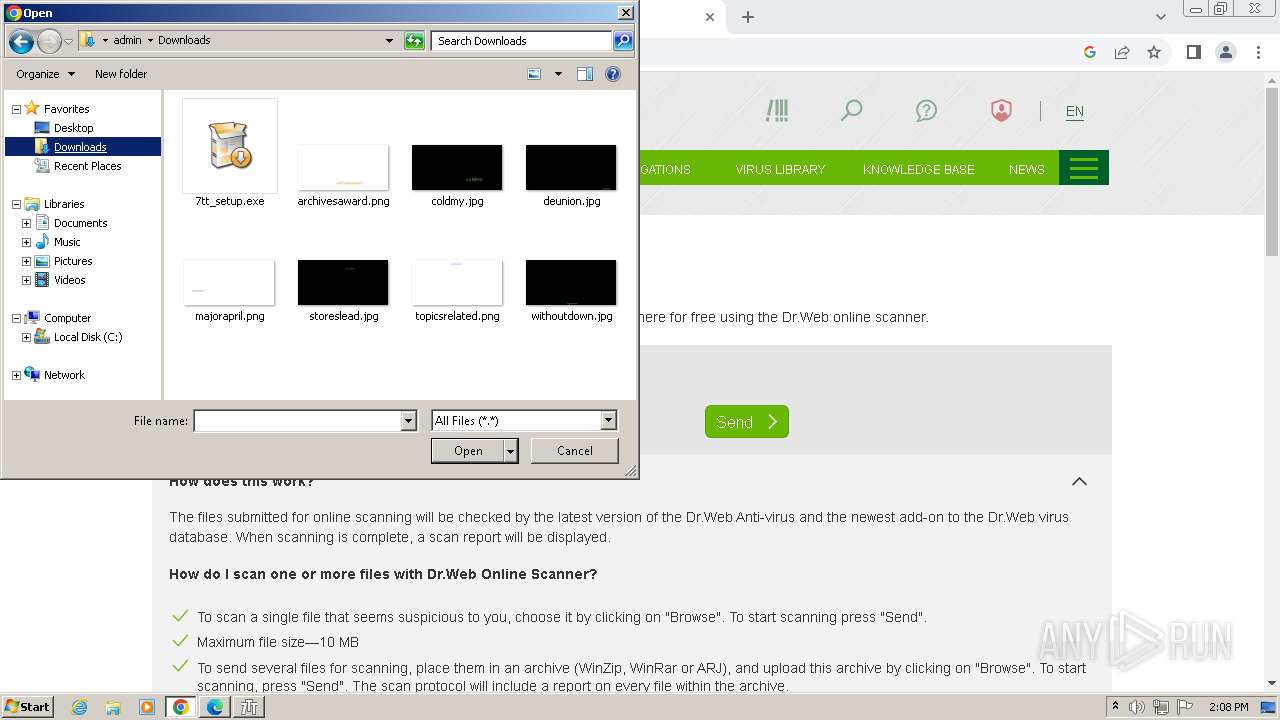
Task: Open the Dr.Web hamburger menu
Action: [x=1084, y=168]
